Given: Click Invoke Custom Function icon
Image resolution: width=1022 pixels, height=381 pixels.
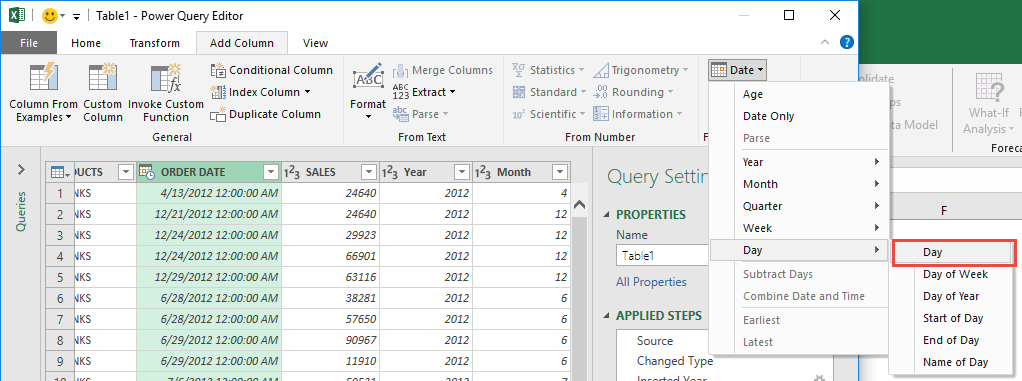Looking at the screenshot, I should [x=166, y=78].
